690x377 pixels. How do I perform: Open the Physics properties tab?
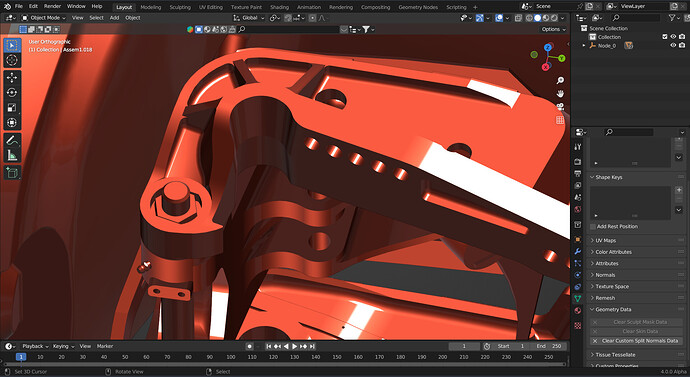[578, 275]
